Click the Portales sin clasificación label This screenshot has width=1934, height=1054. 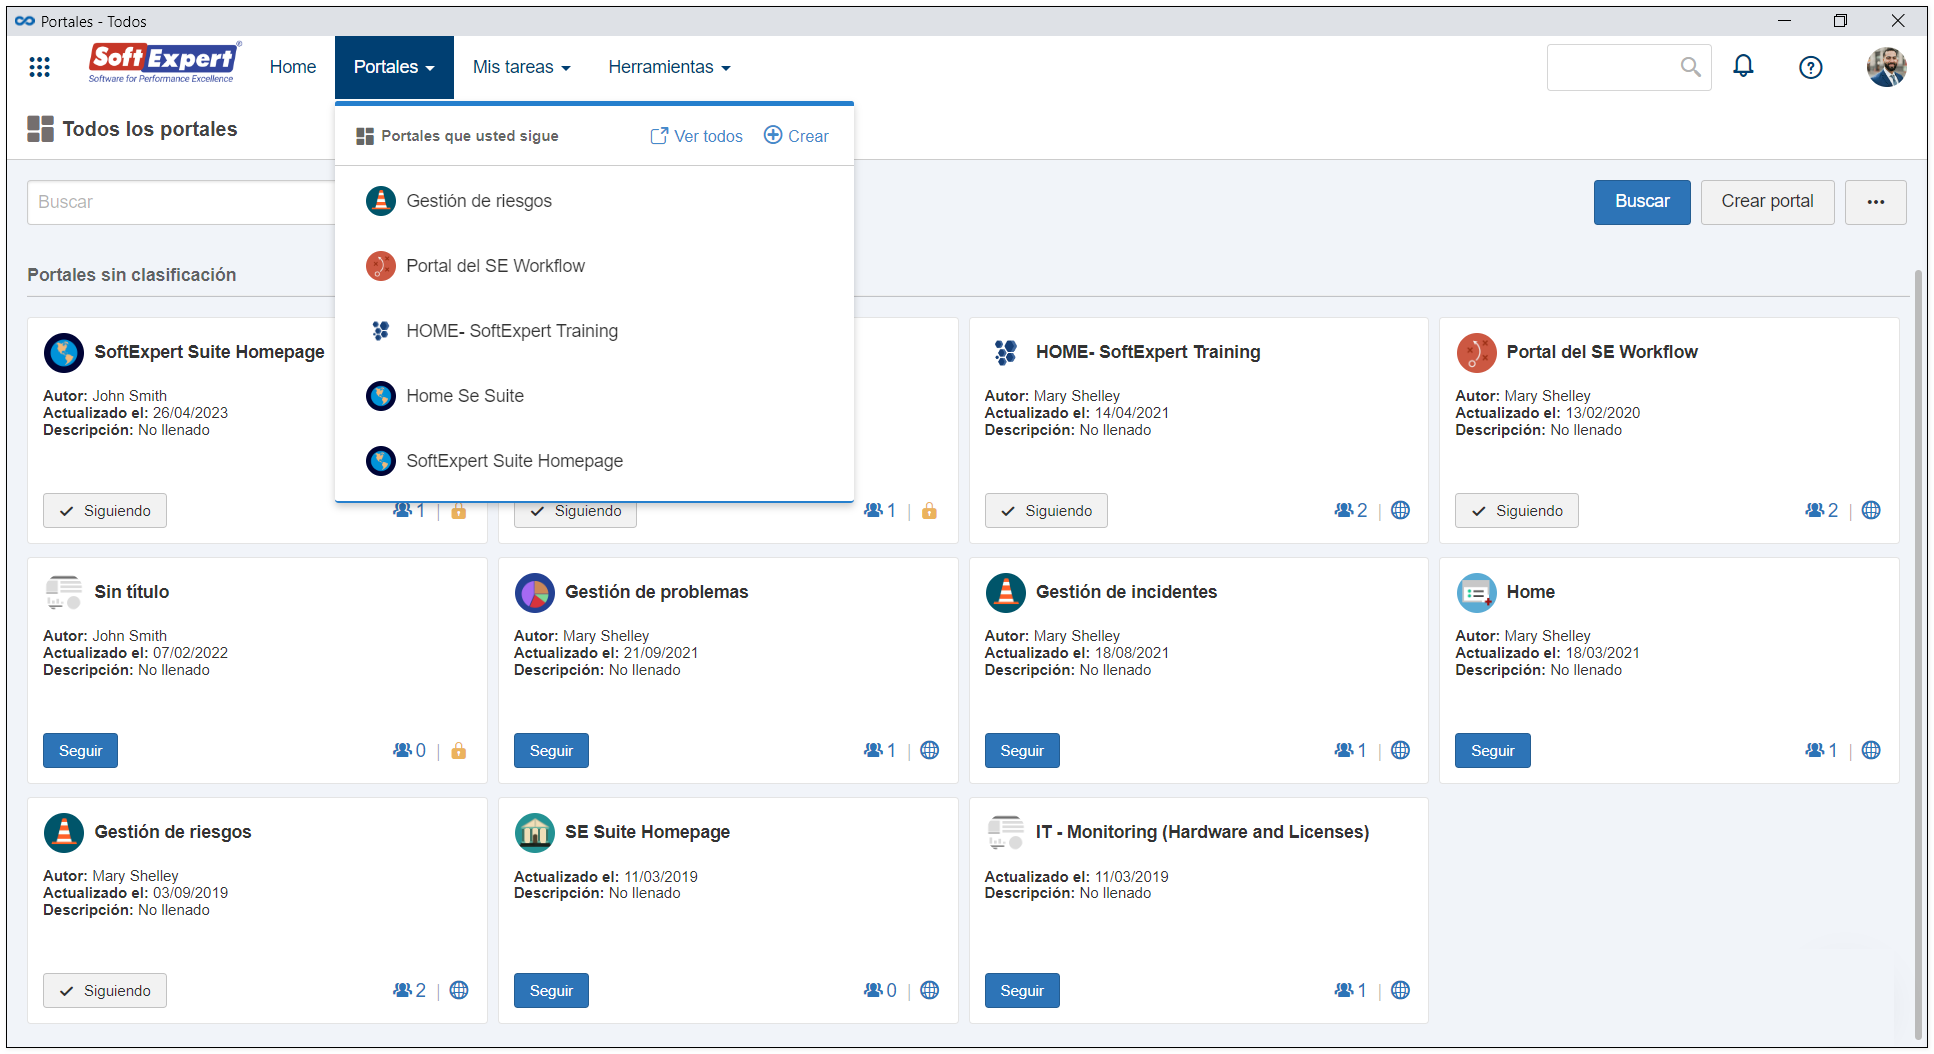click(131, 275)
